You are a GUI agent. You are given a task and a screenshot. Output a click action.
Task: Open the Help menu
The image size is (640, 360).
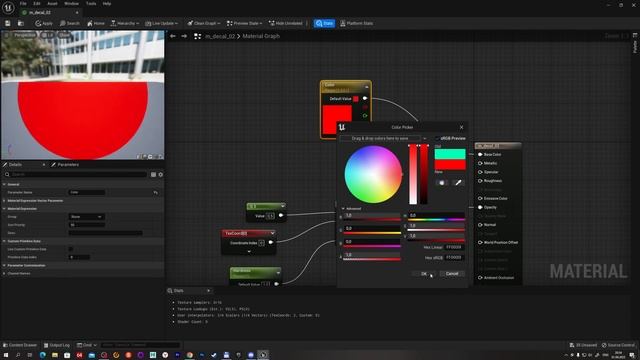(107, 4)
